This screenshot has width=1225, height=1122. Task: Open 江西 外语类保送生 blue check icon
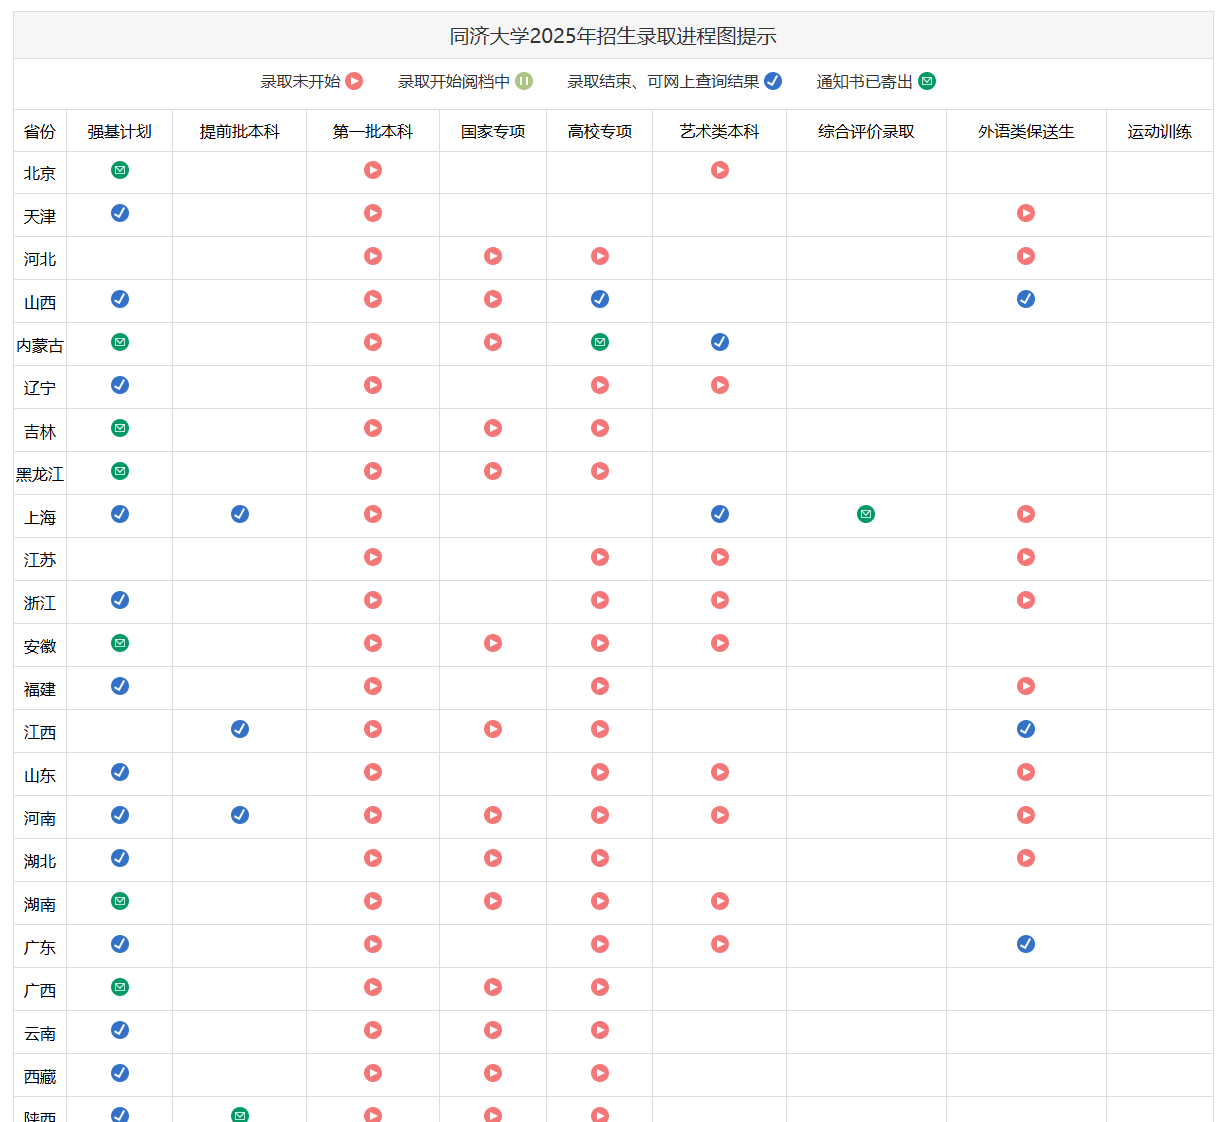click(1026, 729)
